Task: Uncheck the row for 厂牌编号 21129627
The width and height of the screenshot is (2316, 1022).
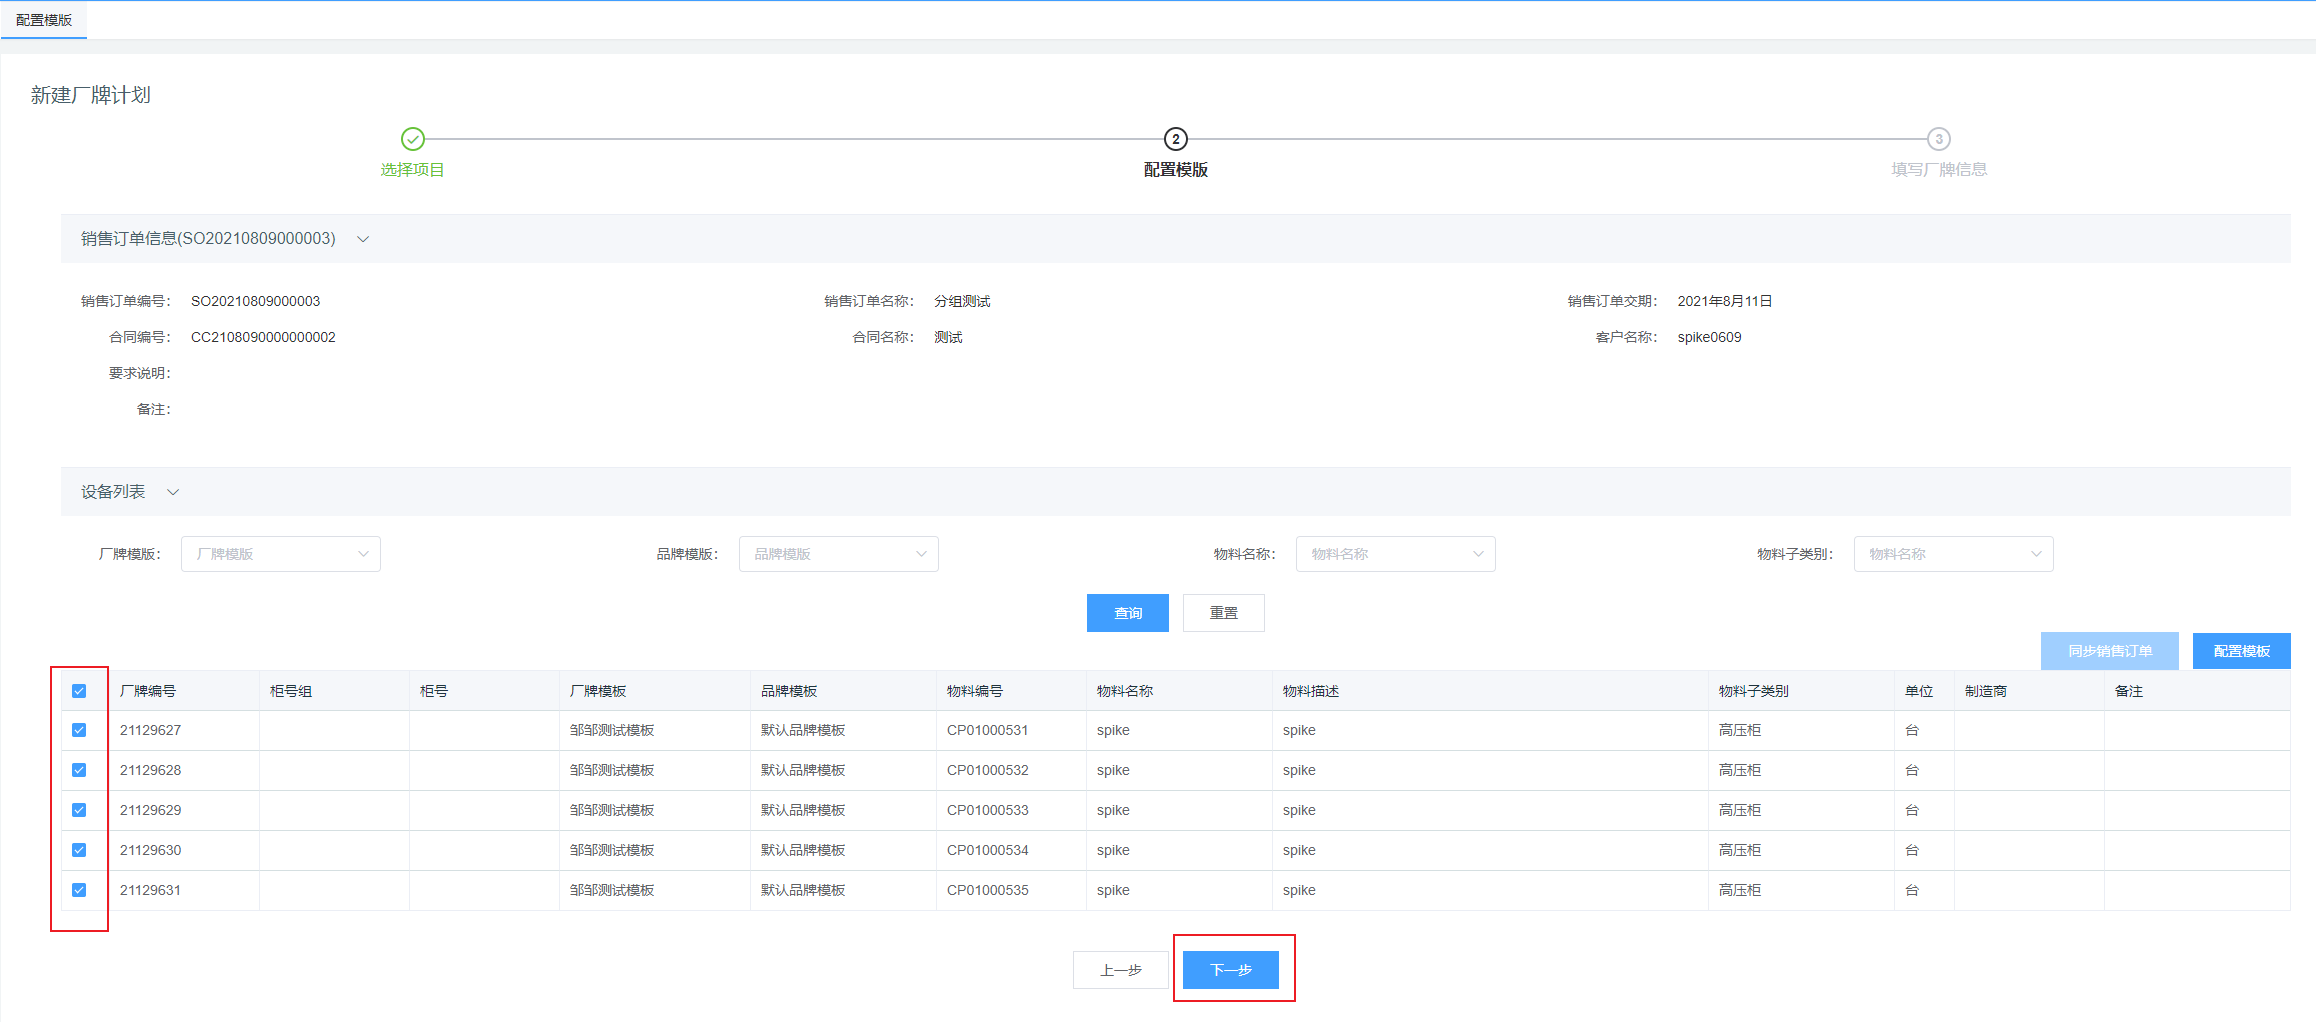Action: click(79, 730)
